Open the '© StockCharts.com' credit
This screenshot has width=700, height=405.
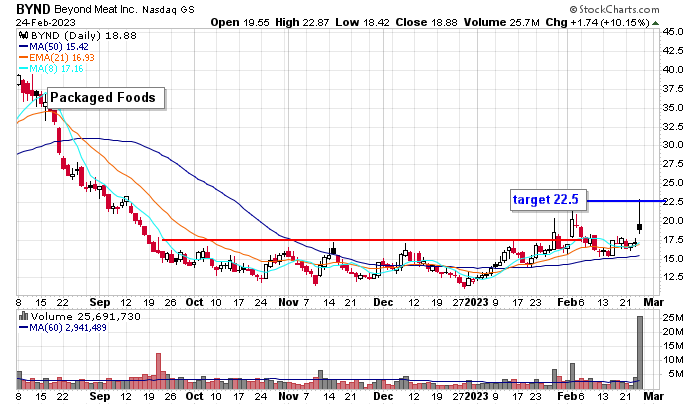click(x=614, y=9)
